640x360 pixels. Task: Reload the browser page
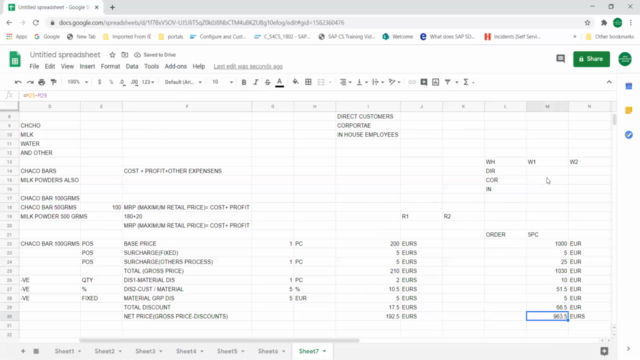click(x=36, y=22)
